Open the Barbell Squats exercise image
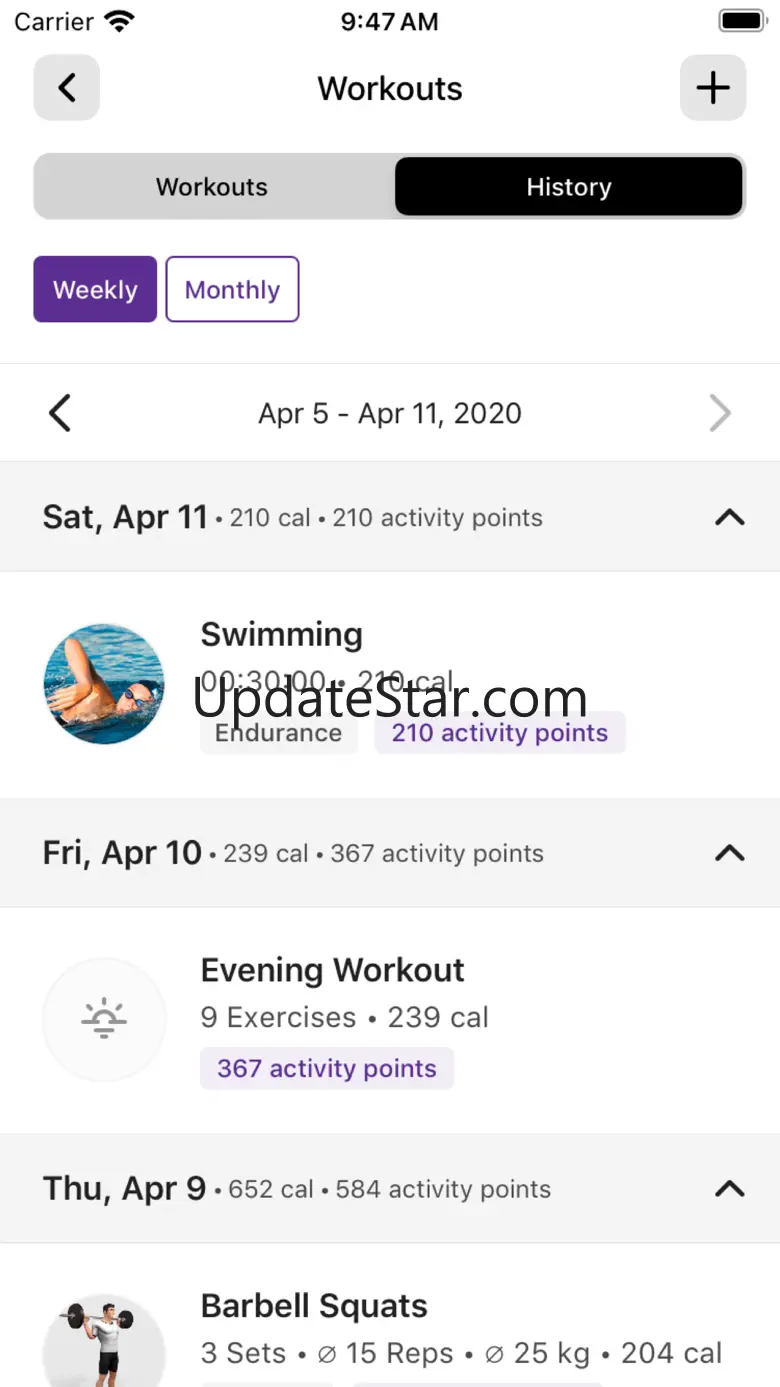Viewport: 780px width, 1387px height. point(104,1340)
